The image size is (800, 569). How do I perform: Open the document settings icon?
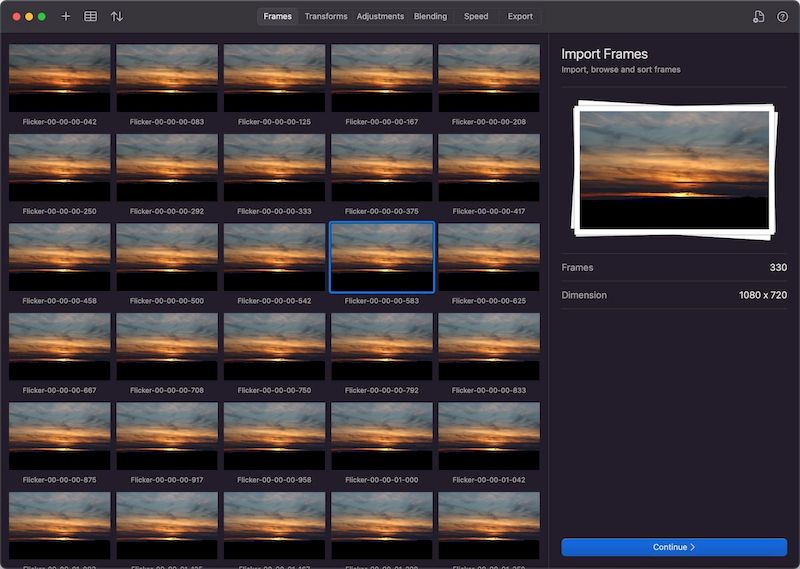coord(758,17)
